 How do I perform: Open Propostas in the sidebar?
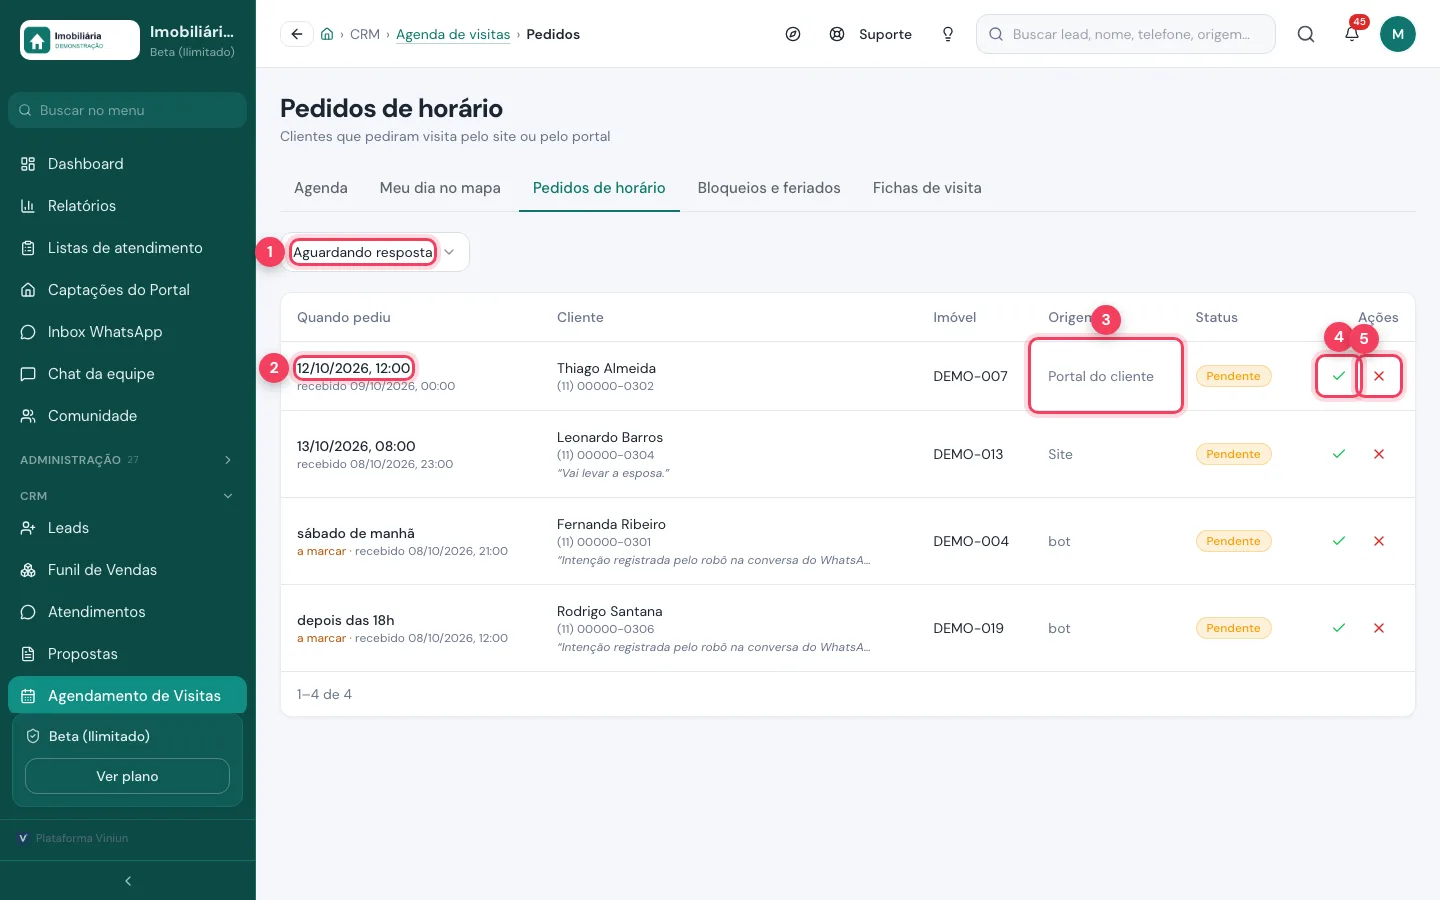[127, 654]
